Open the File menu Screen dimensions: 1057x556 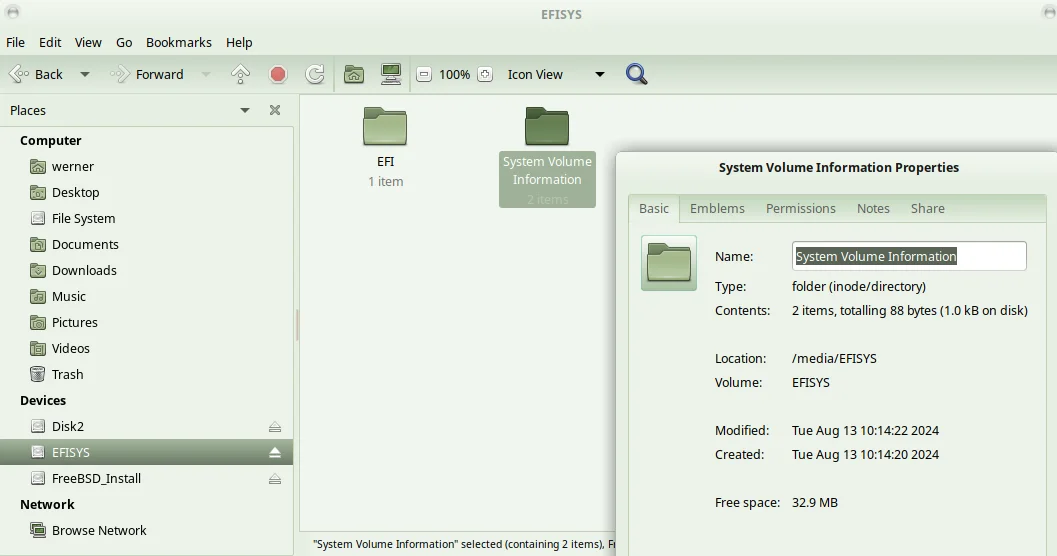[16, 42]
